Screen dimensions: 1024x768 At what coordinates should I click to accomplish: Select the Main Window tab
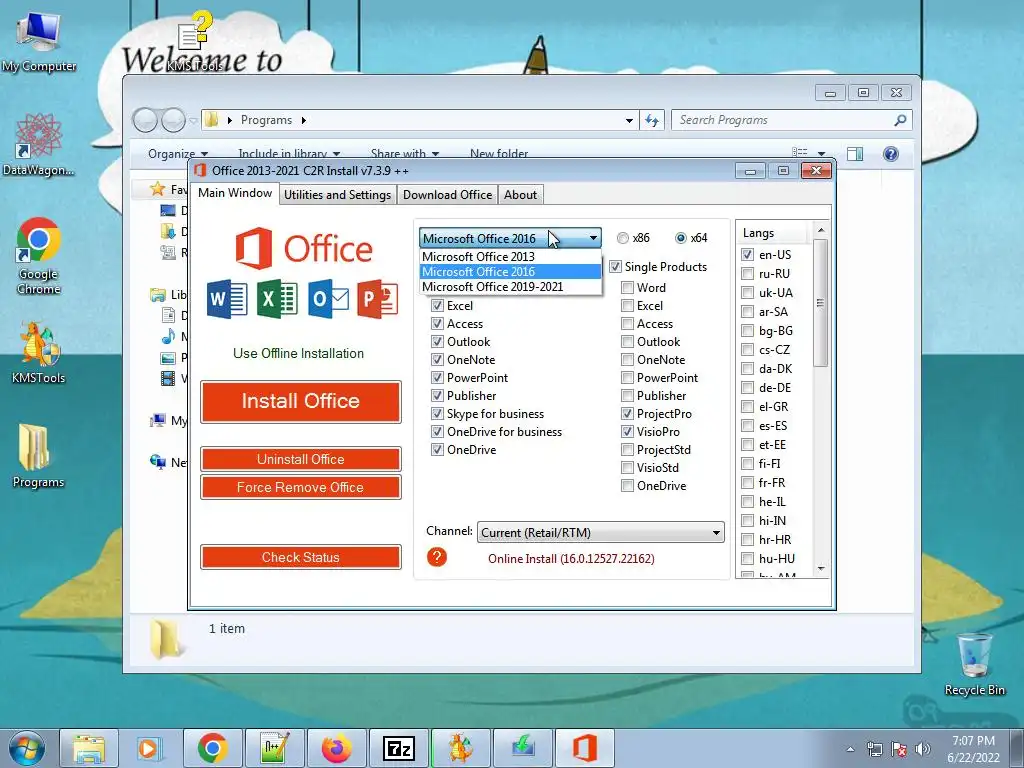point(235,193)
